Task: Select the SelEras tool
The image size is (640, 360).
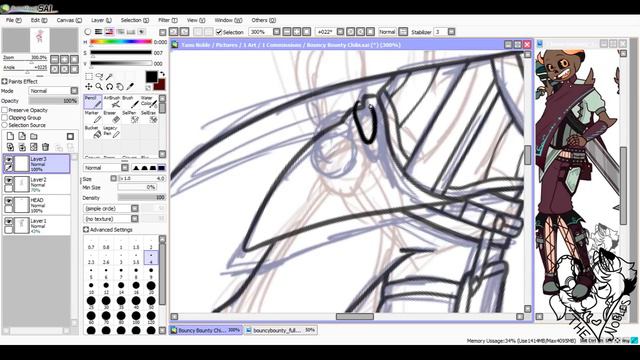Action: tap(149, 117)
